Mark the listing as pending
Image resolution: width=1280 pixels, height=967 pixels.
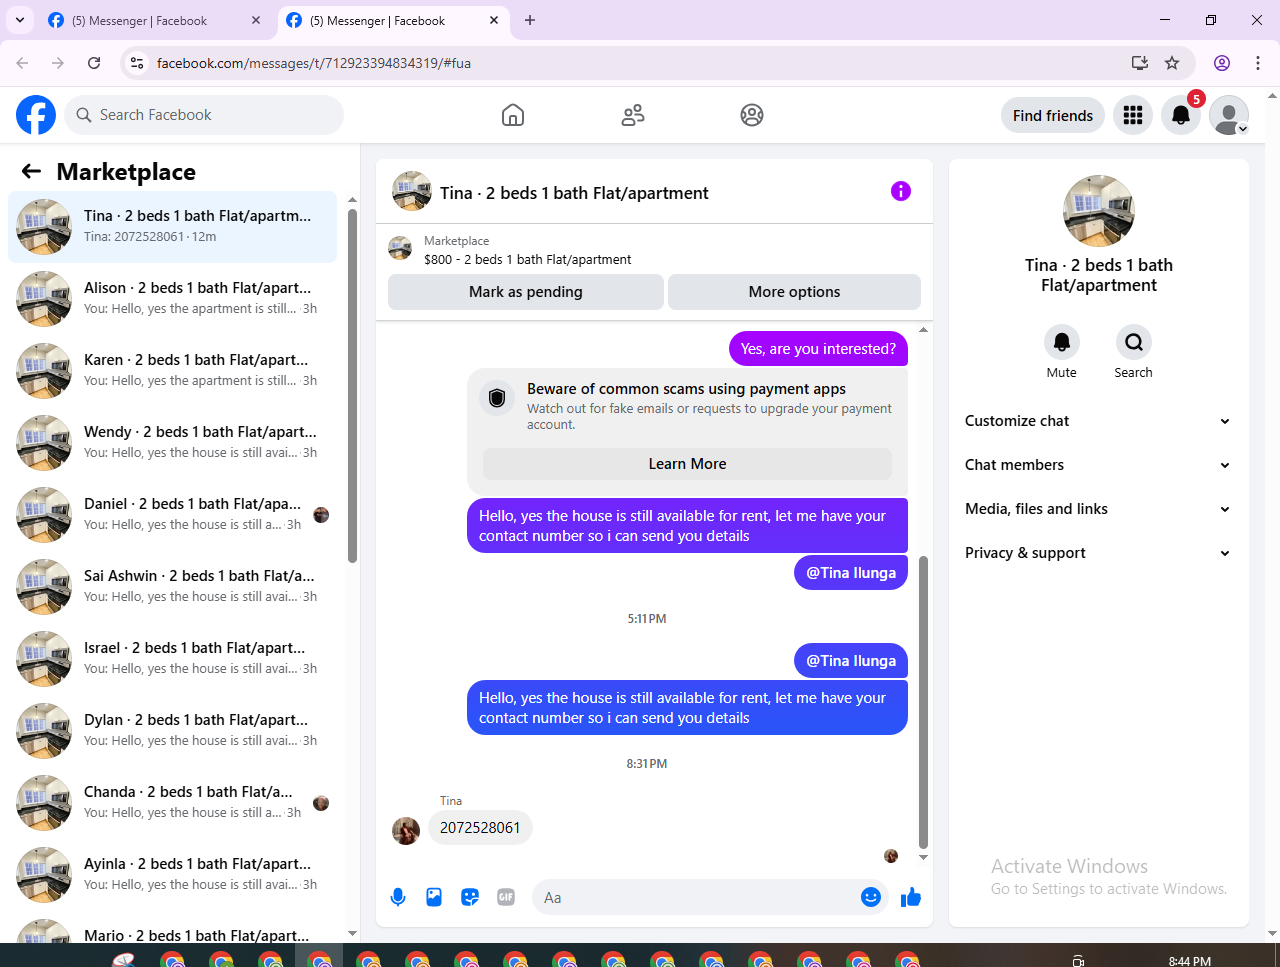[x=526, y=292]
